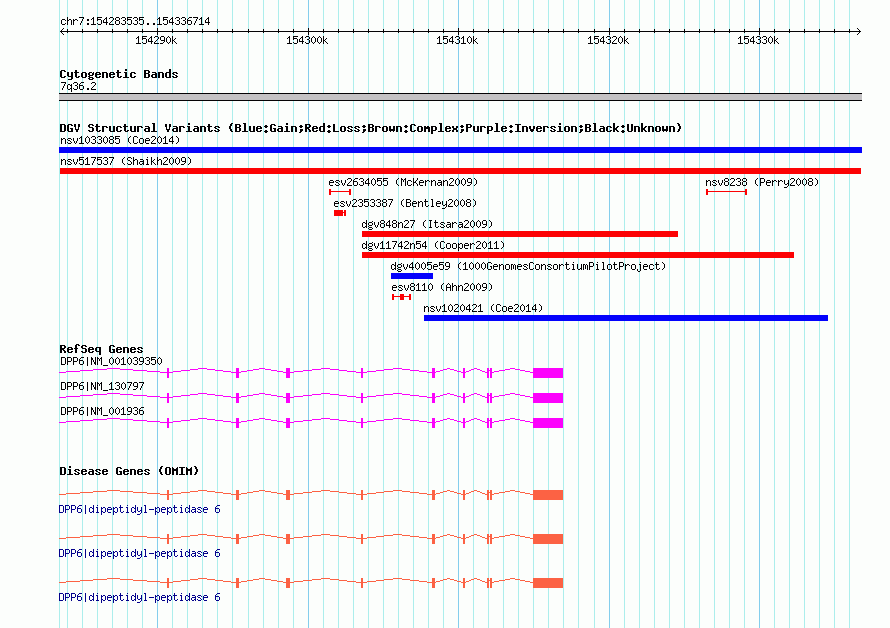
Task: Click the 154330k ruler tick label
Action: (758, 41)
